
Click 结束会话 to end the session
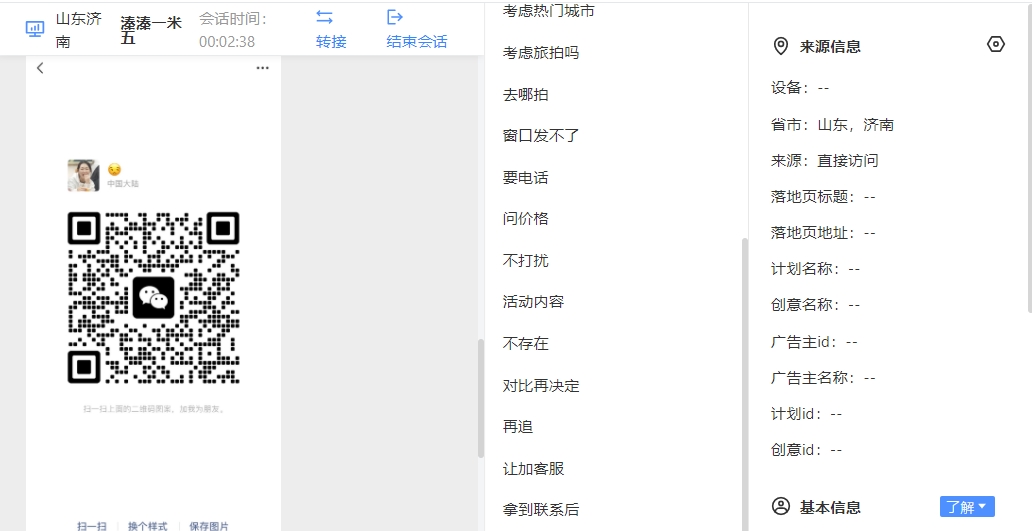tap(417, 41)
